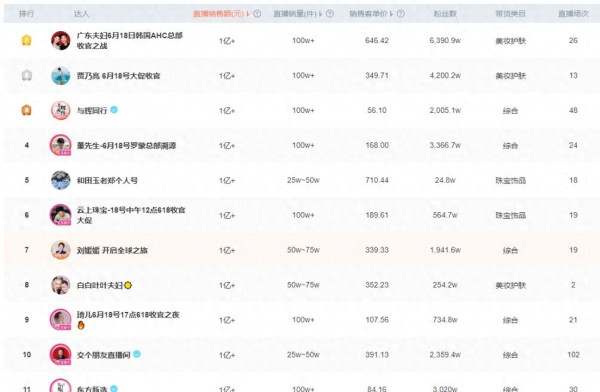Click 直播场次 column header
Viewport: 600px width, 392px height.
point(573,14)
